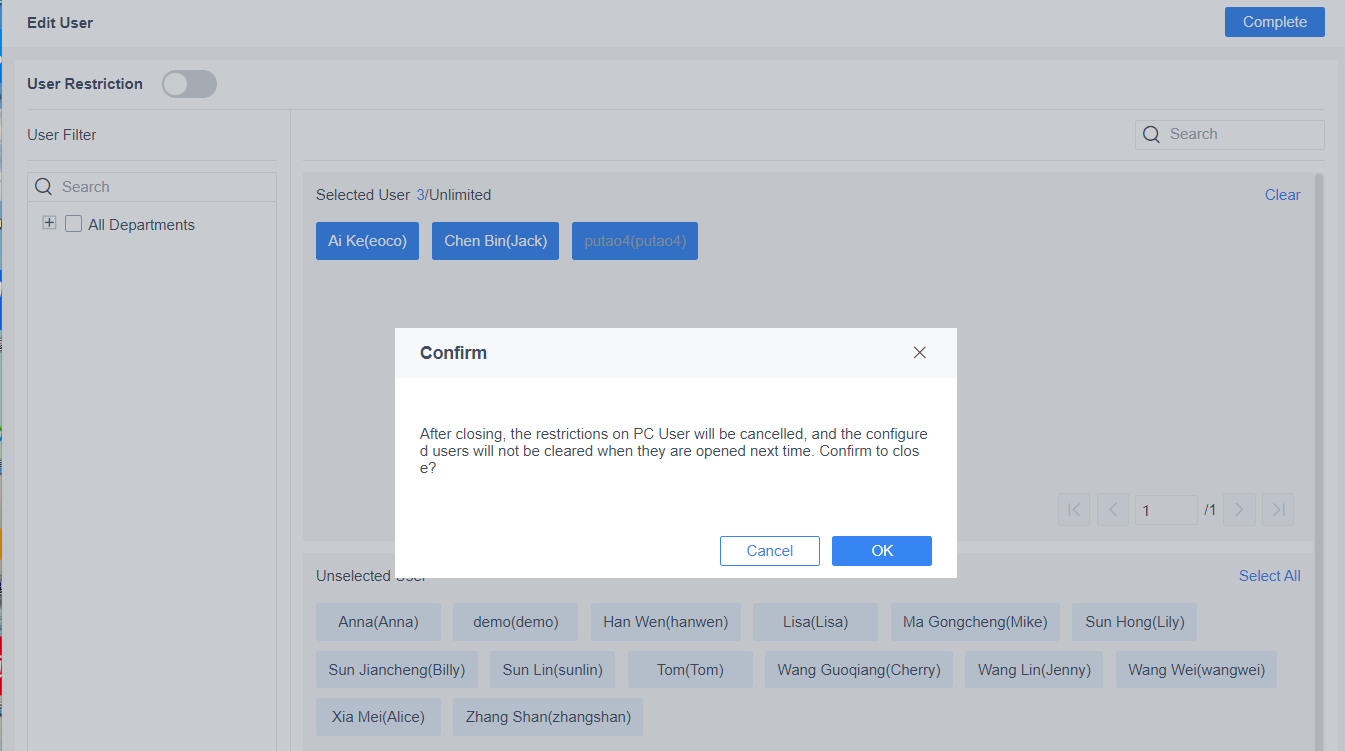Click Ai Ke(eoco) in the Selected User list
This screenshot has width=1345, height=751.
point(367,240)
